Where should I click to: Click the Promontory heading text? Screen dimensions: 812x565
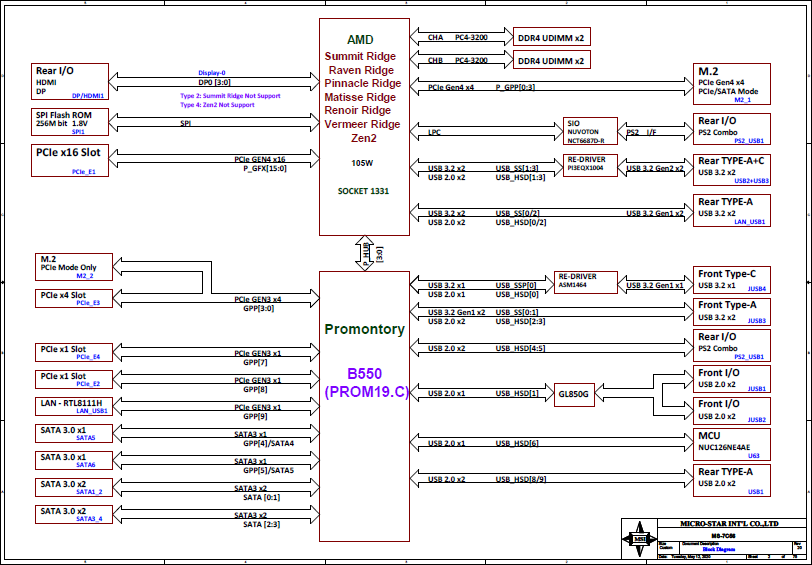(x=365, y=329)
